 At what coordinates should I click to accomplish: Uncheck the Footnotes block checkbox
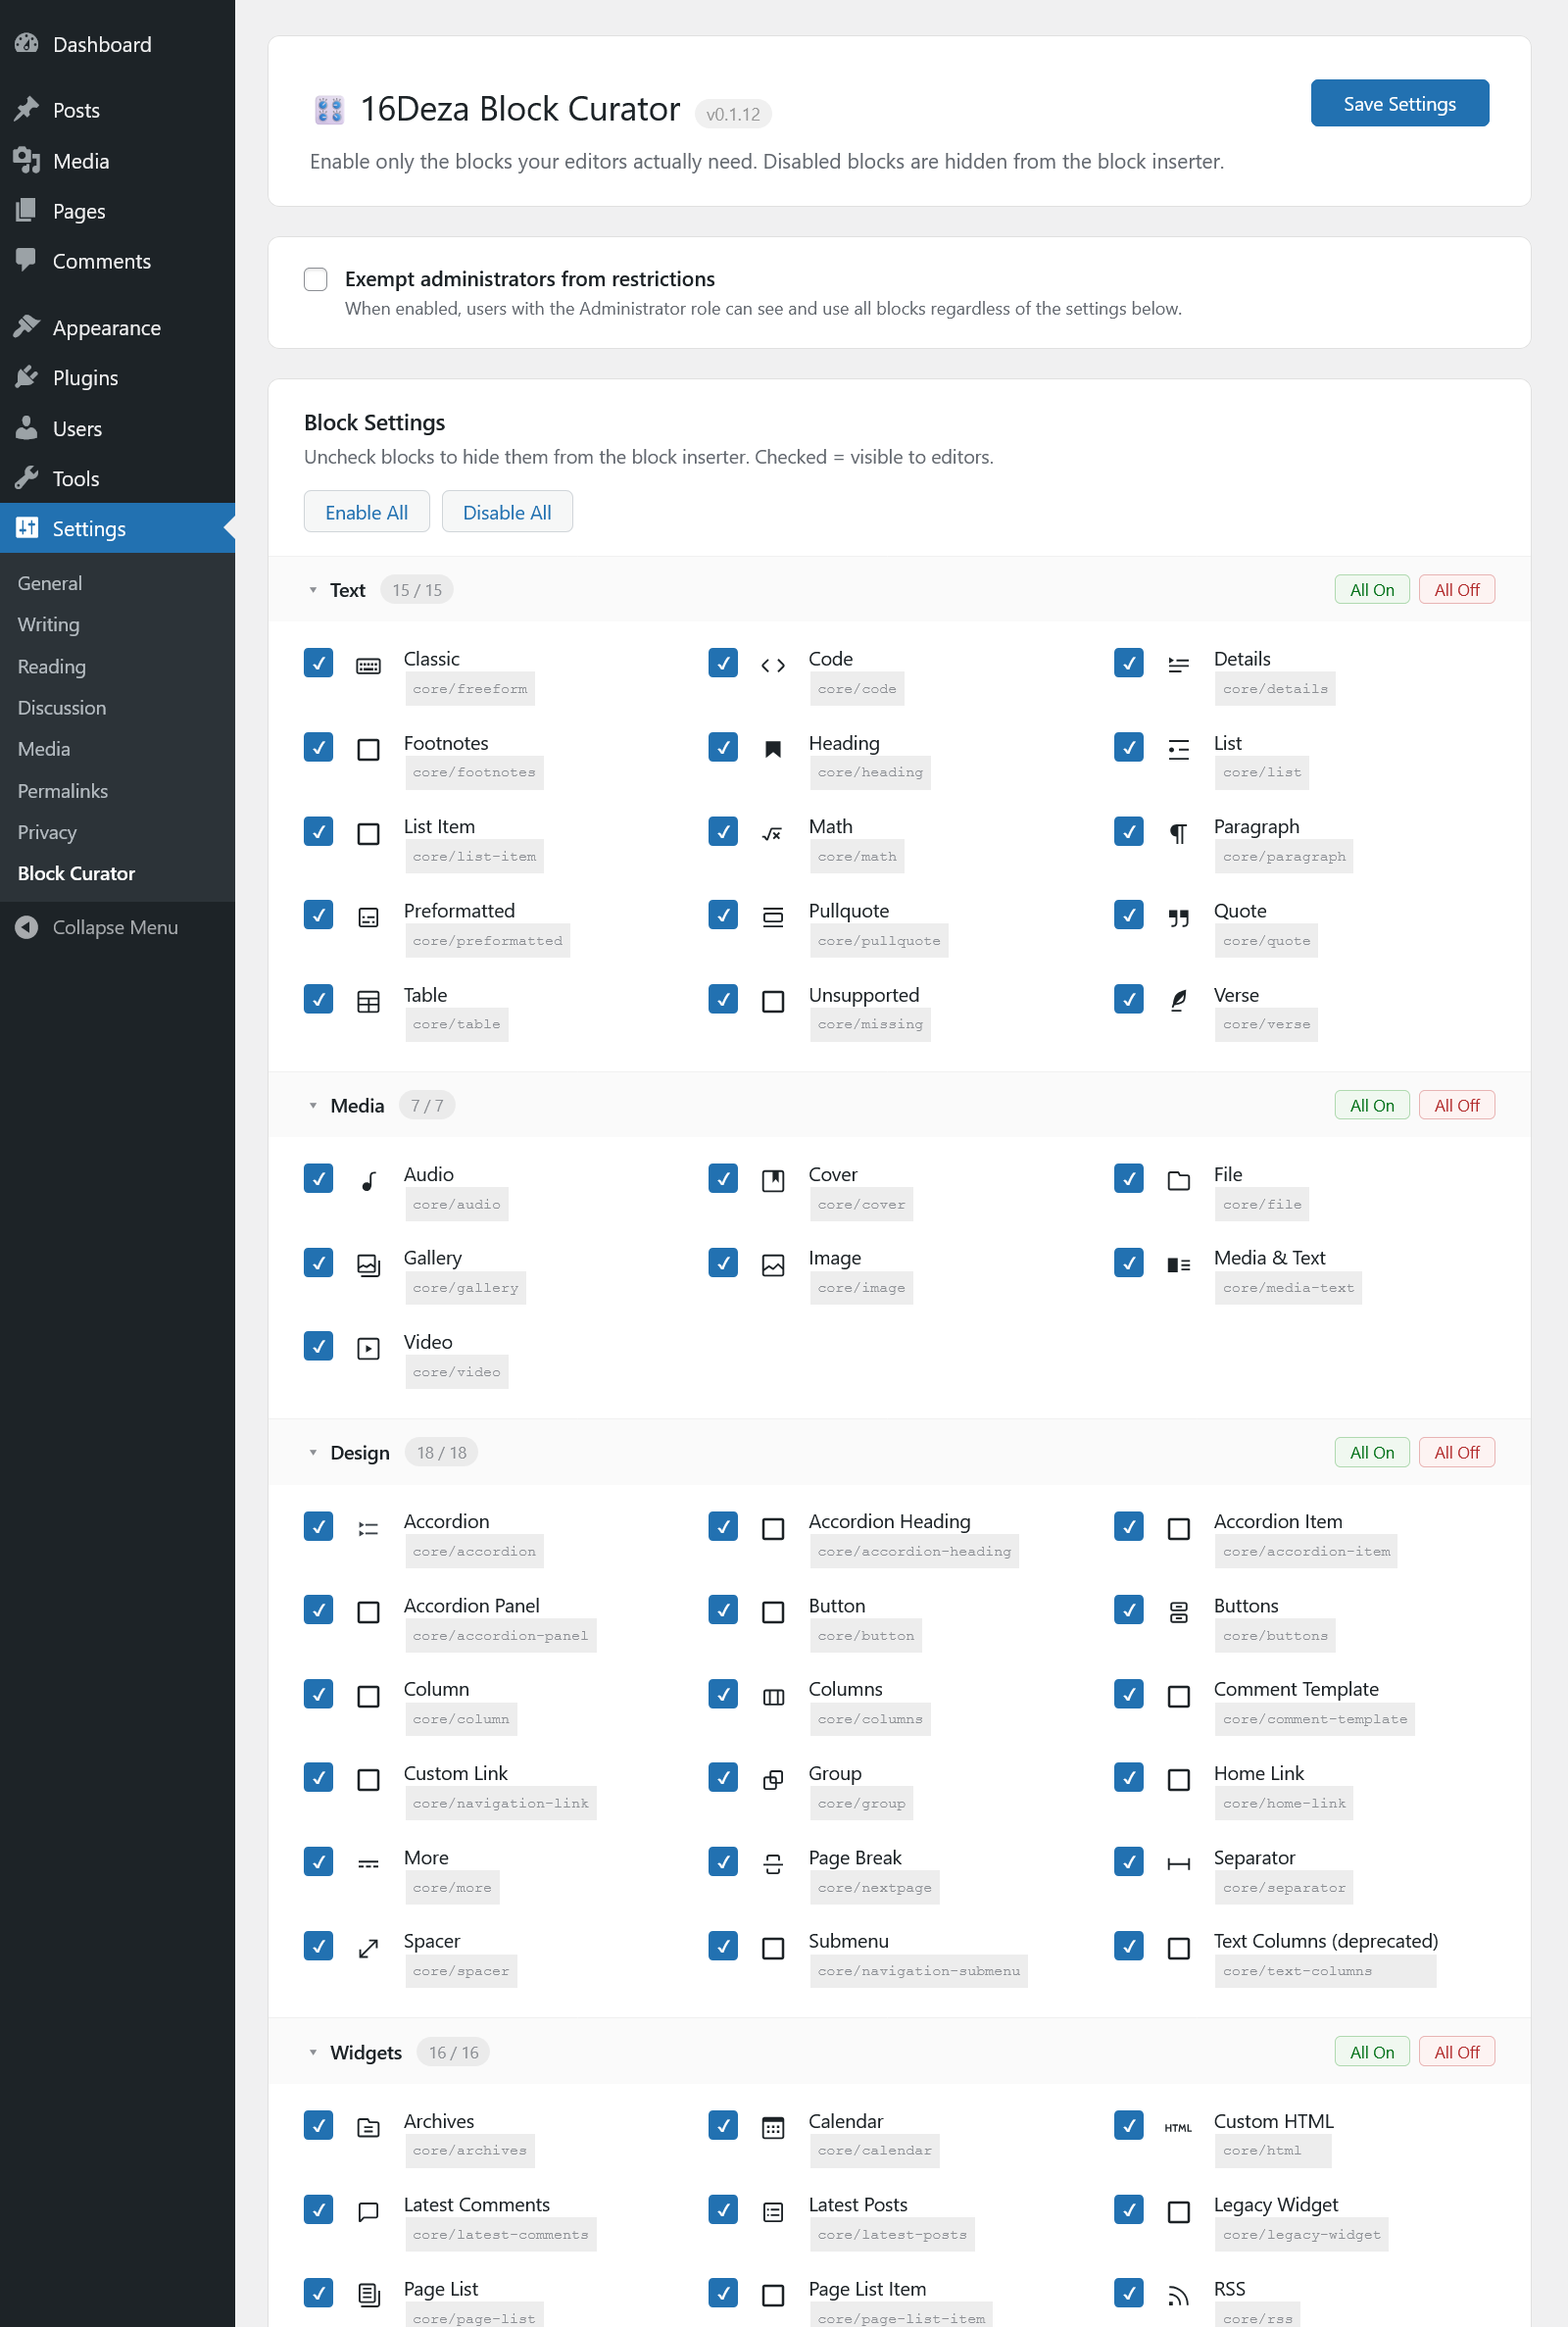coord(318,747)
